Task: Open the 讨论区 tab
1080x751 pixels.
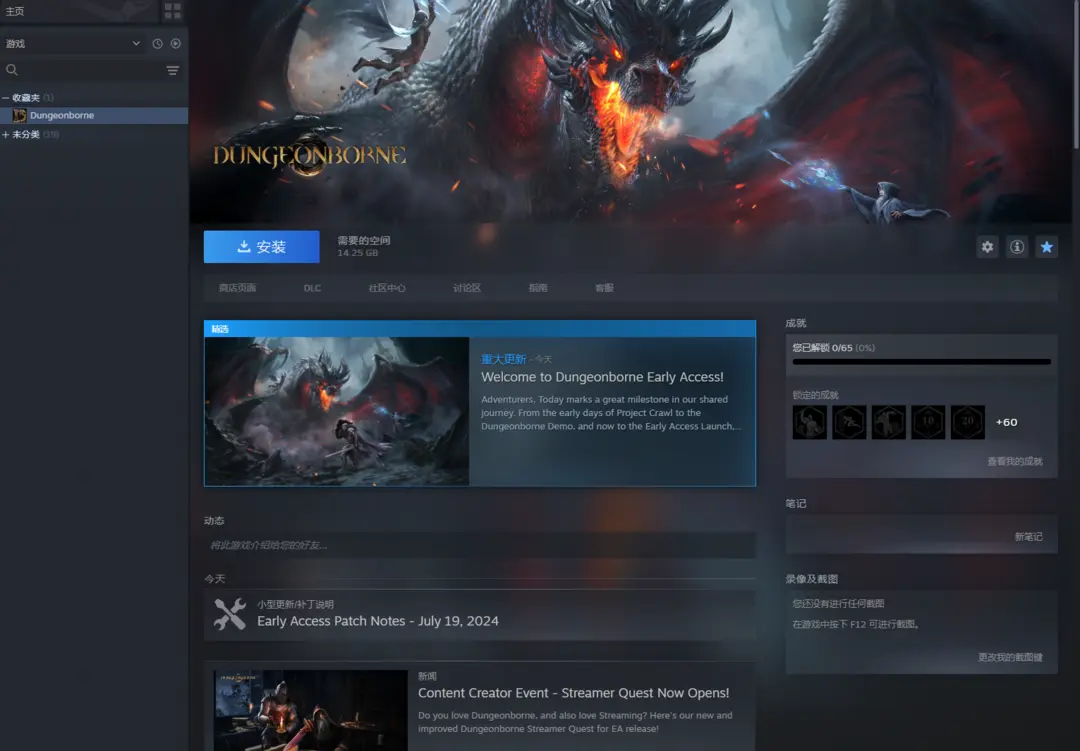Action: click(x=467, y=288)
